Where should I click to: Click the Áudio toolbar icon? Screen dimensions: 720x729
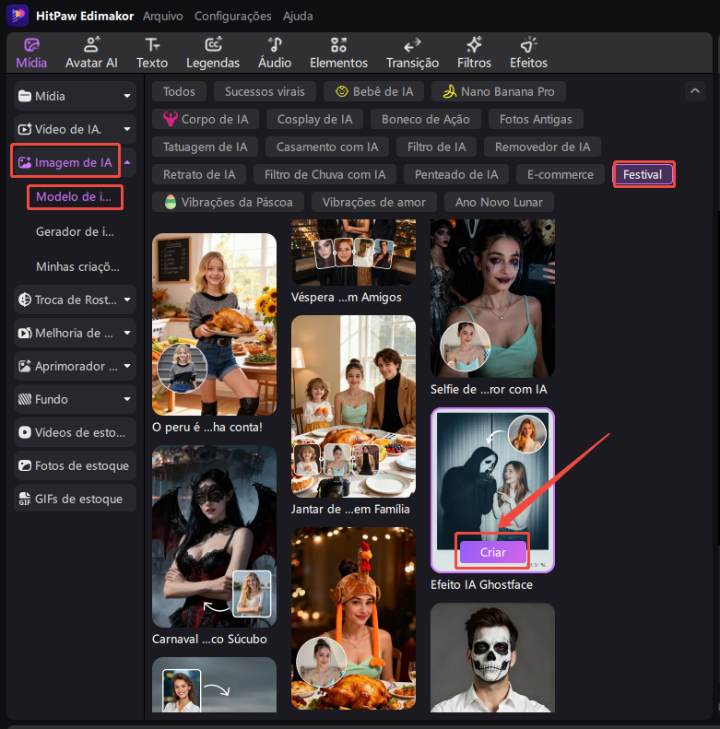(x=275, y=45)
